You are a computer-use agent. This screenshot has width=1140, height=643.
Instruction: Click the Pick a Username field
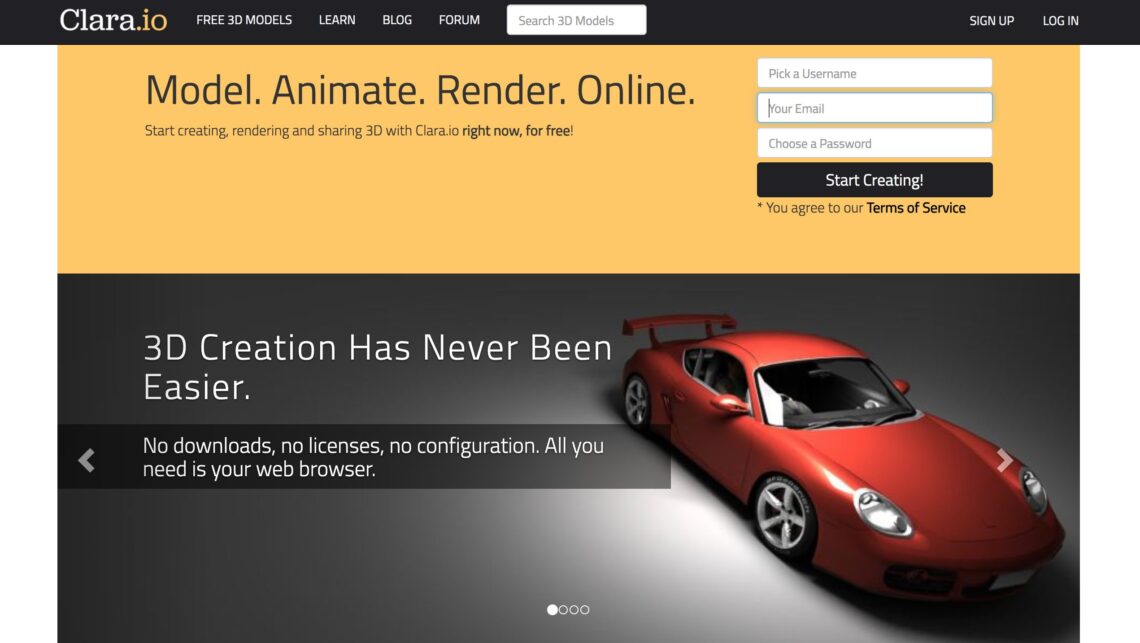(x=874, y=73)
